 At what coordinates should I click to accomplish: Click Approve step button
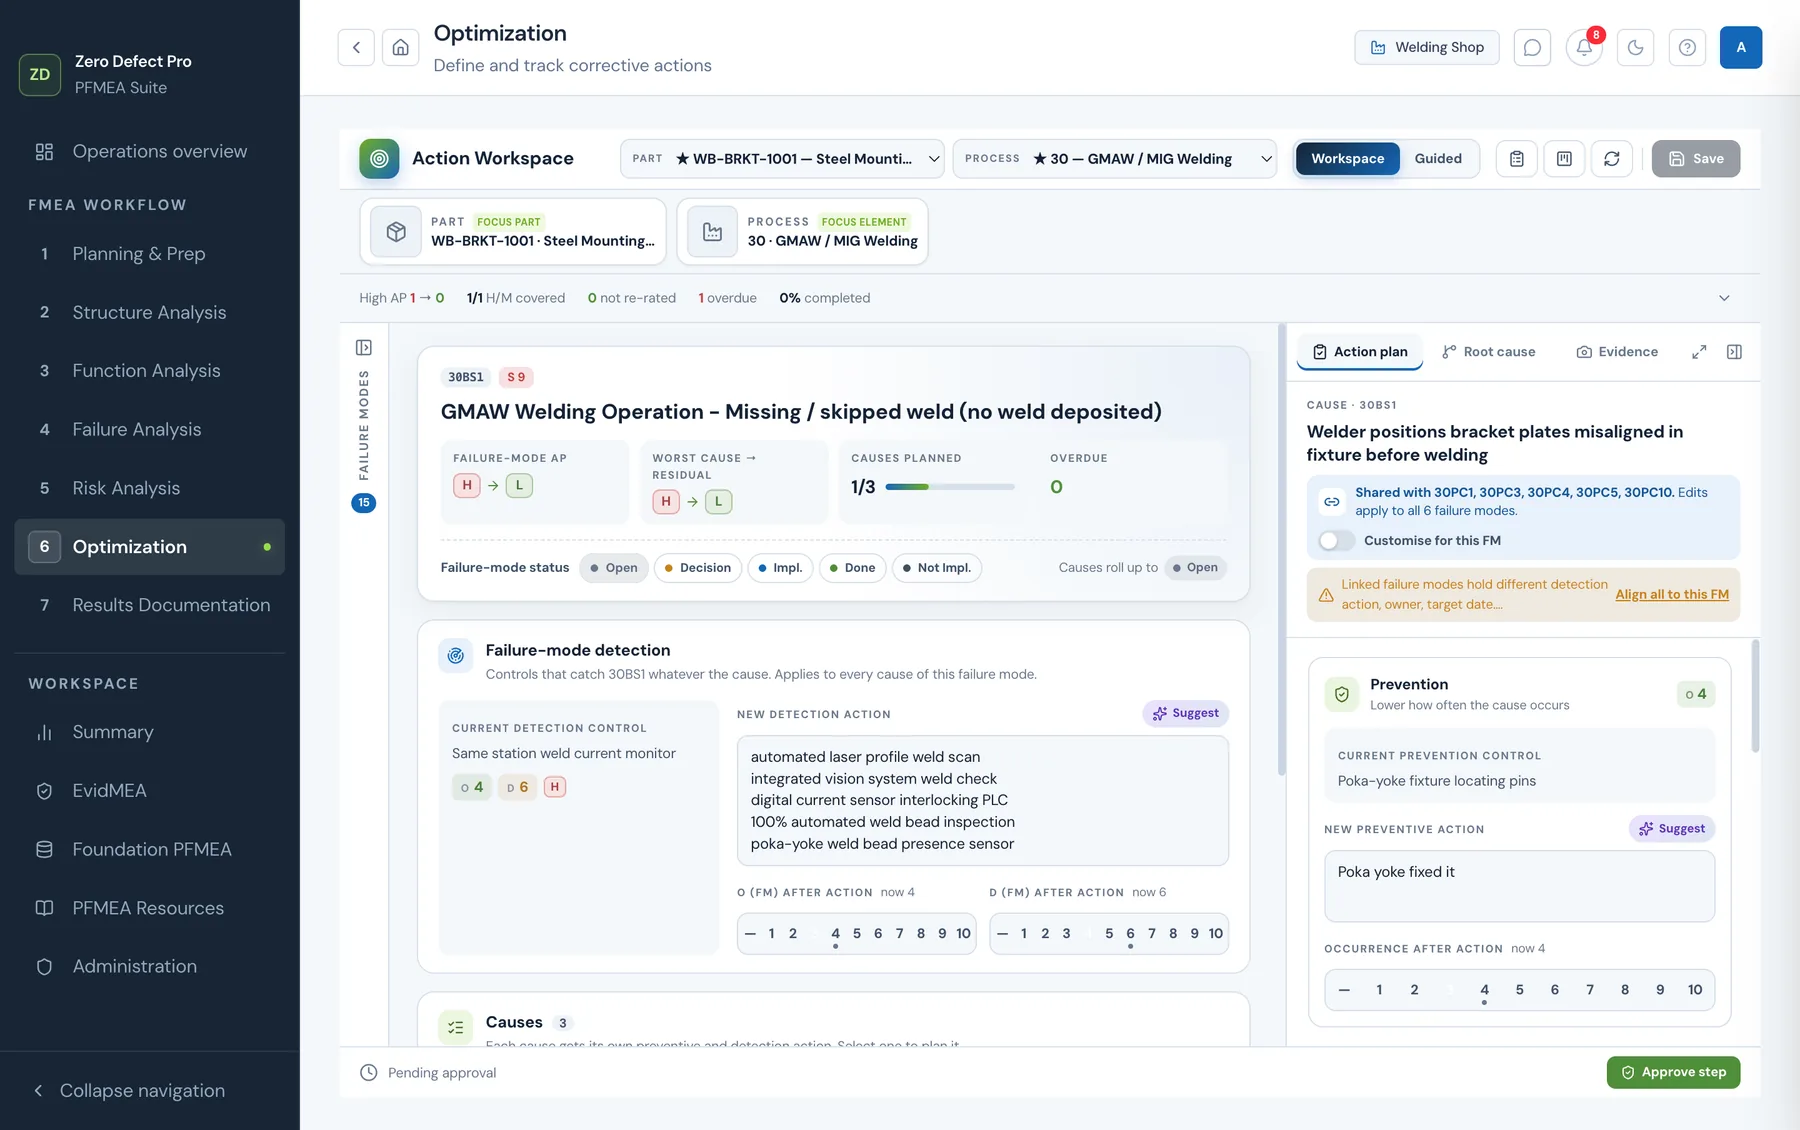point(1673,1073)
